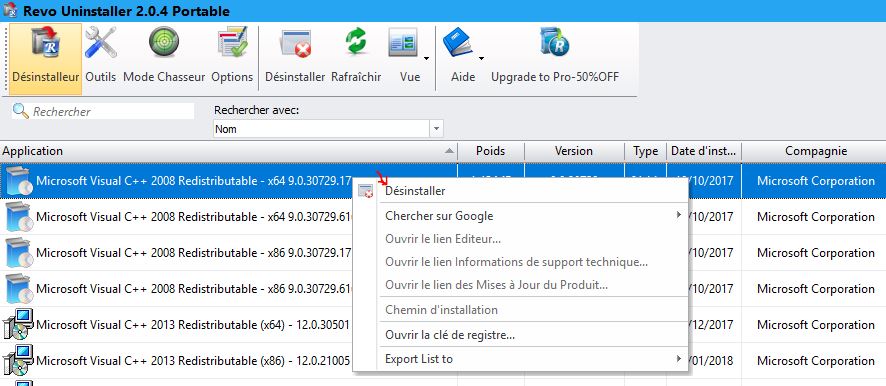The image size is (886, 386).
Task: Toggle the Application column sort arrow
Action: pos(449,151)
